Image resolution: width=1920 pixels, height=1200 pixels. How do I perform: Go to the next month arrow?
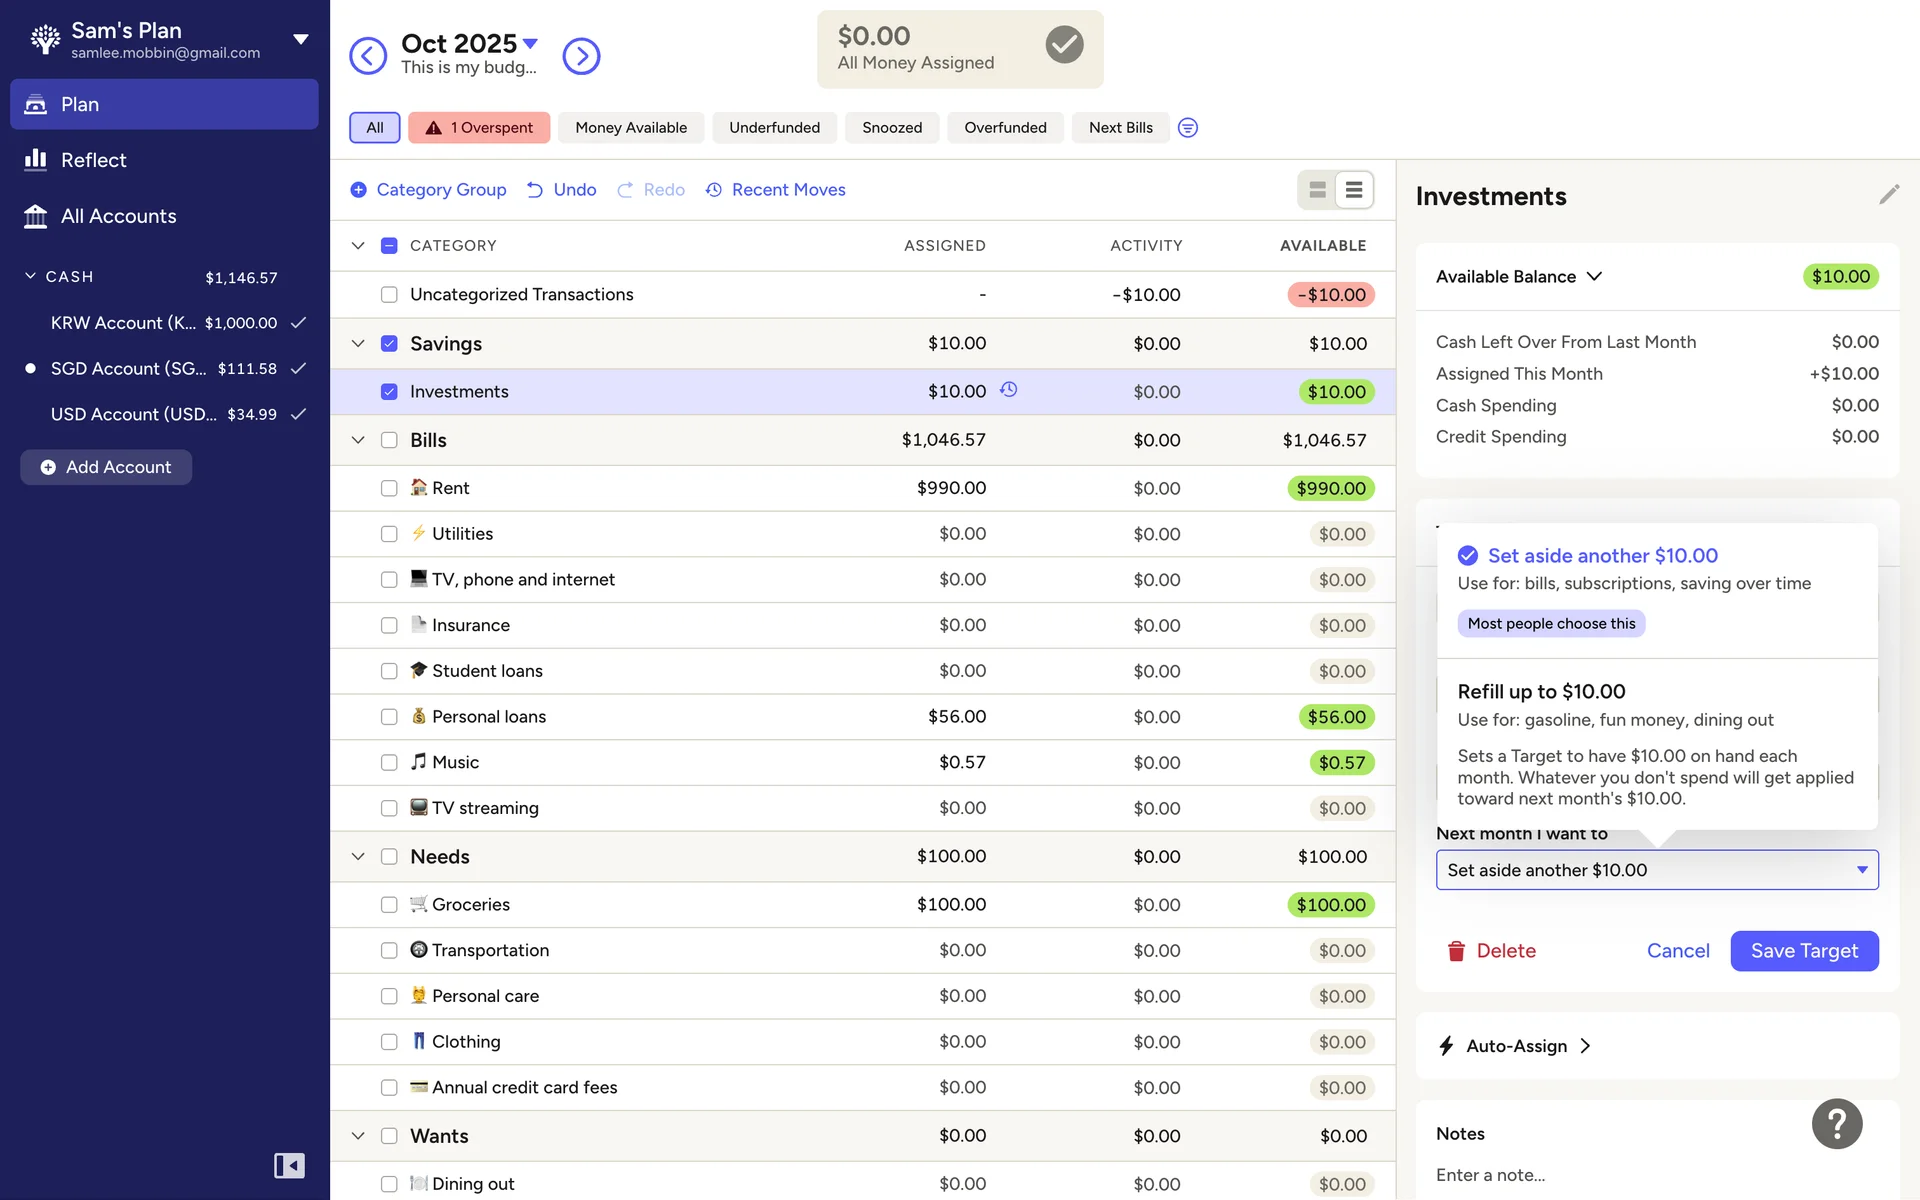(x=581, y=56)
